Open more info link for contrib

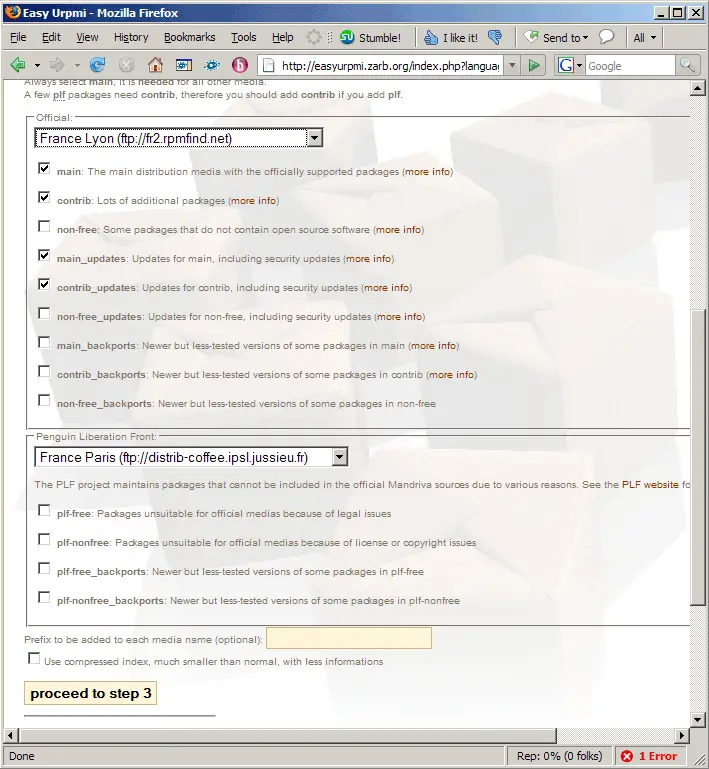click(x=253, y=201)
